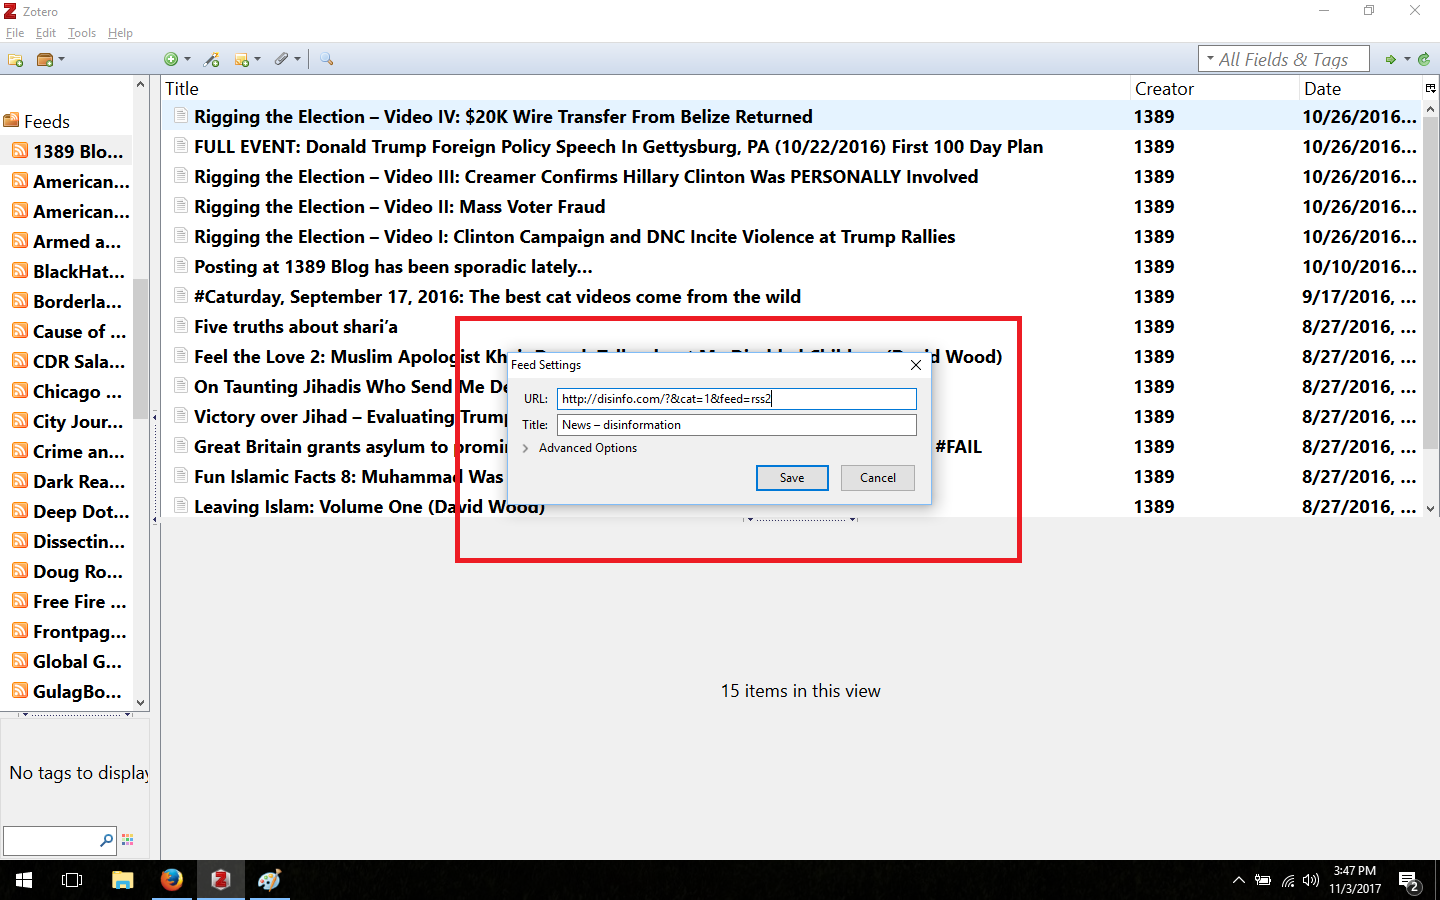Sort by the Date column header

click(1360, 89)
